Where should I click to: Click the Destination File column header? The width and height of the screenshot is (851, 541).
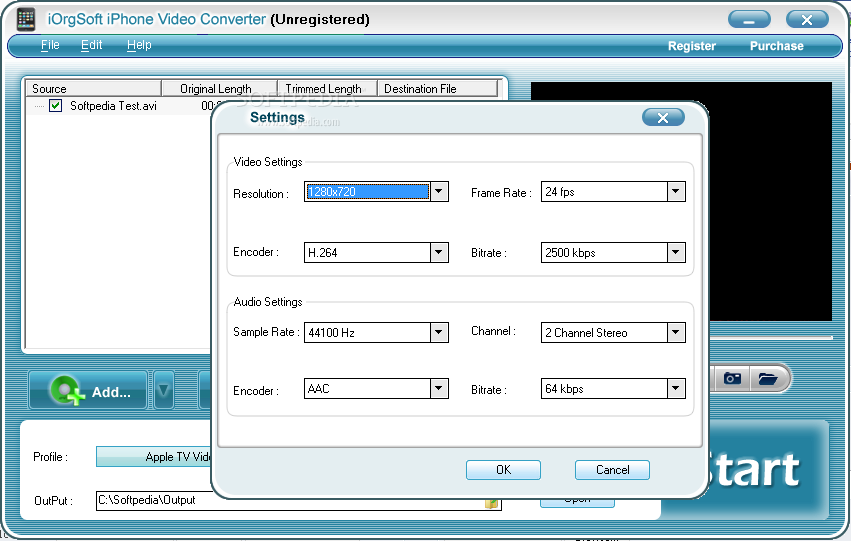click(437, 88)
